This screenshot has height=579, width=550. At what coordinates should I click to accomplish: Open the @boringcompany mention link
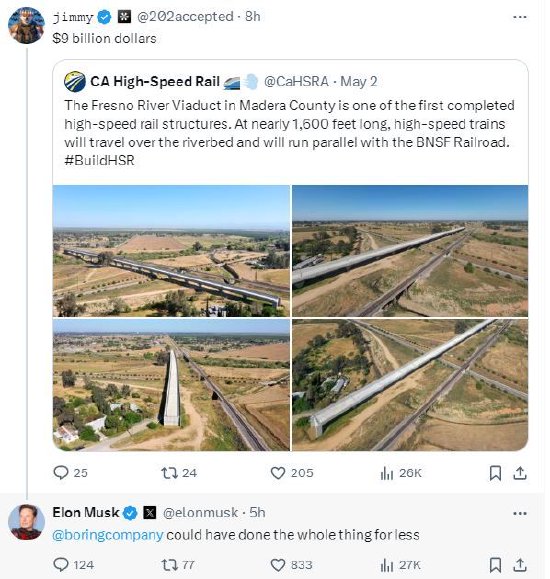pos(107,535)
